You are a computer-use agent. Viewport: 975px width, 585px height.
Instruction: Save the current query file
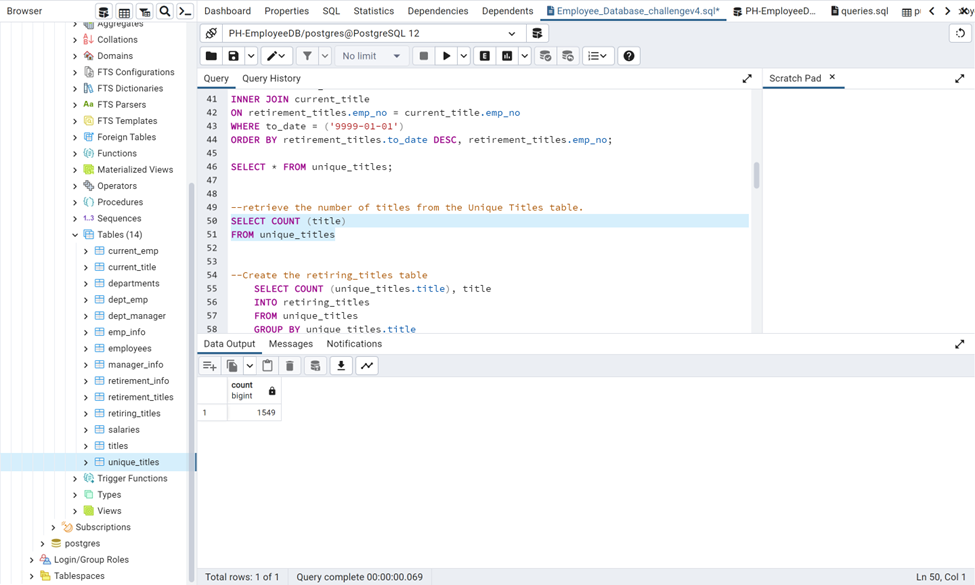point(233,55)
